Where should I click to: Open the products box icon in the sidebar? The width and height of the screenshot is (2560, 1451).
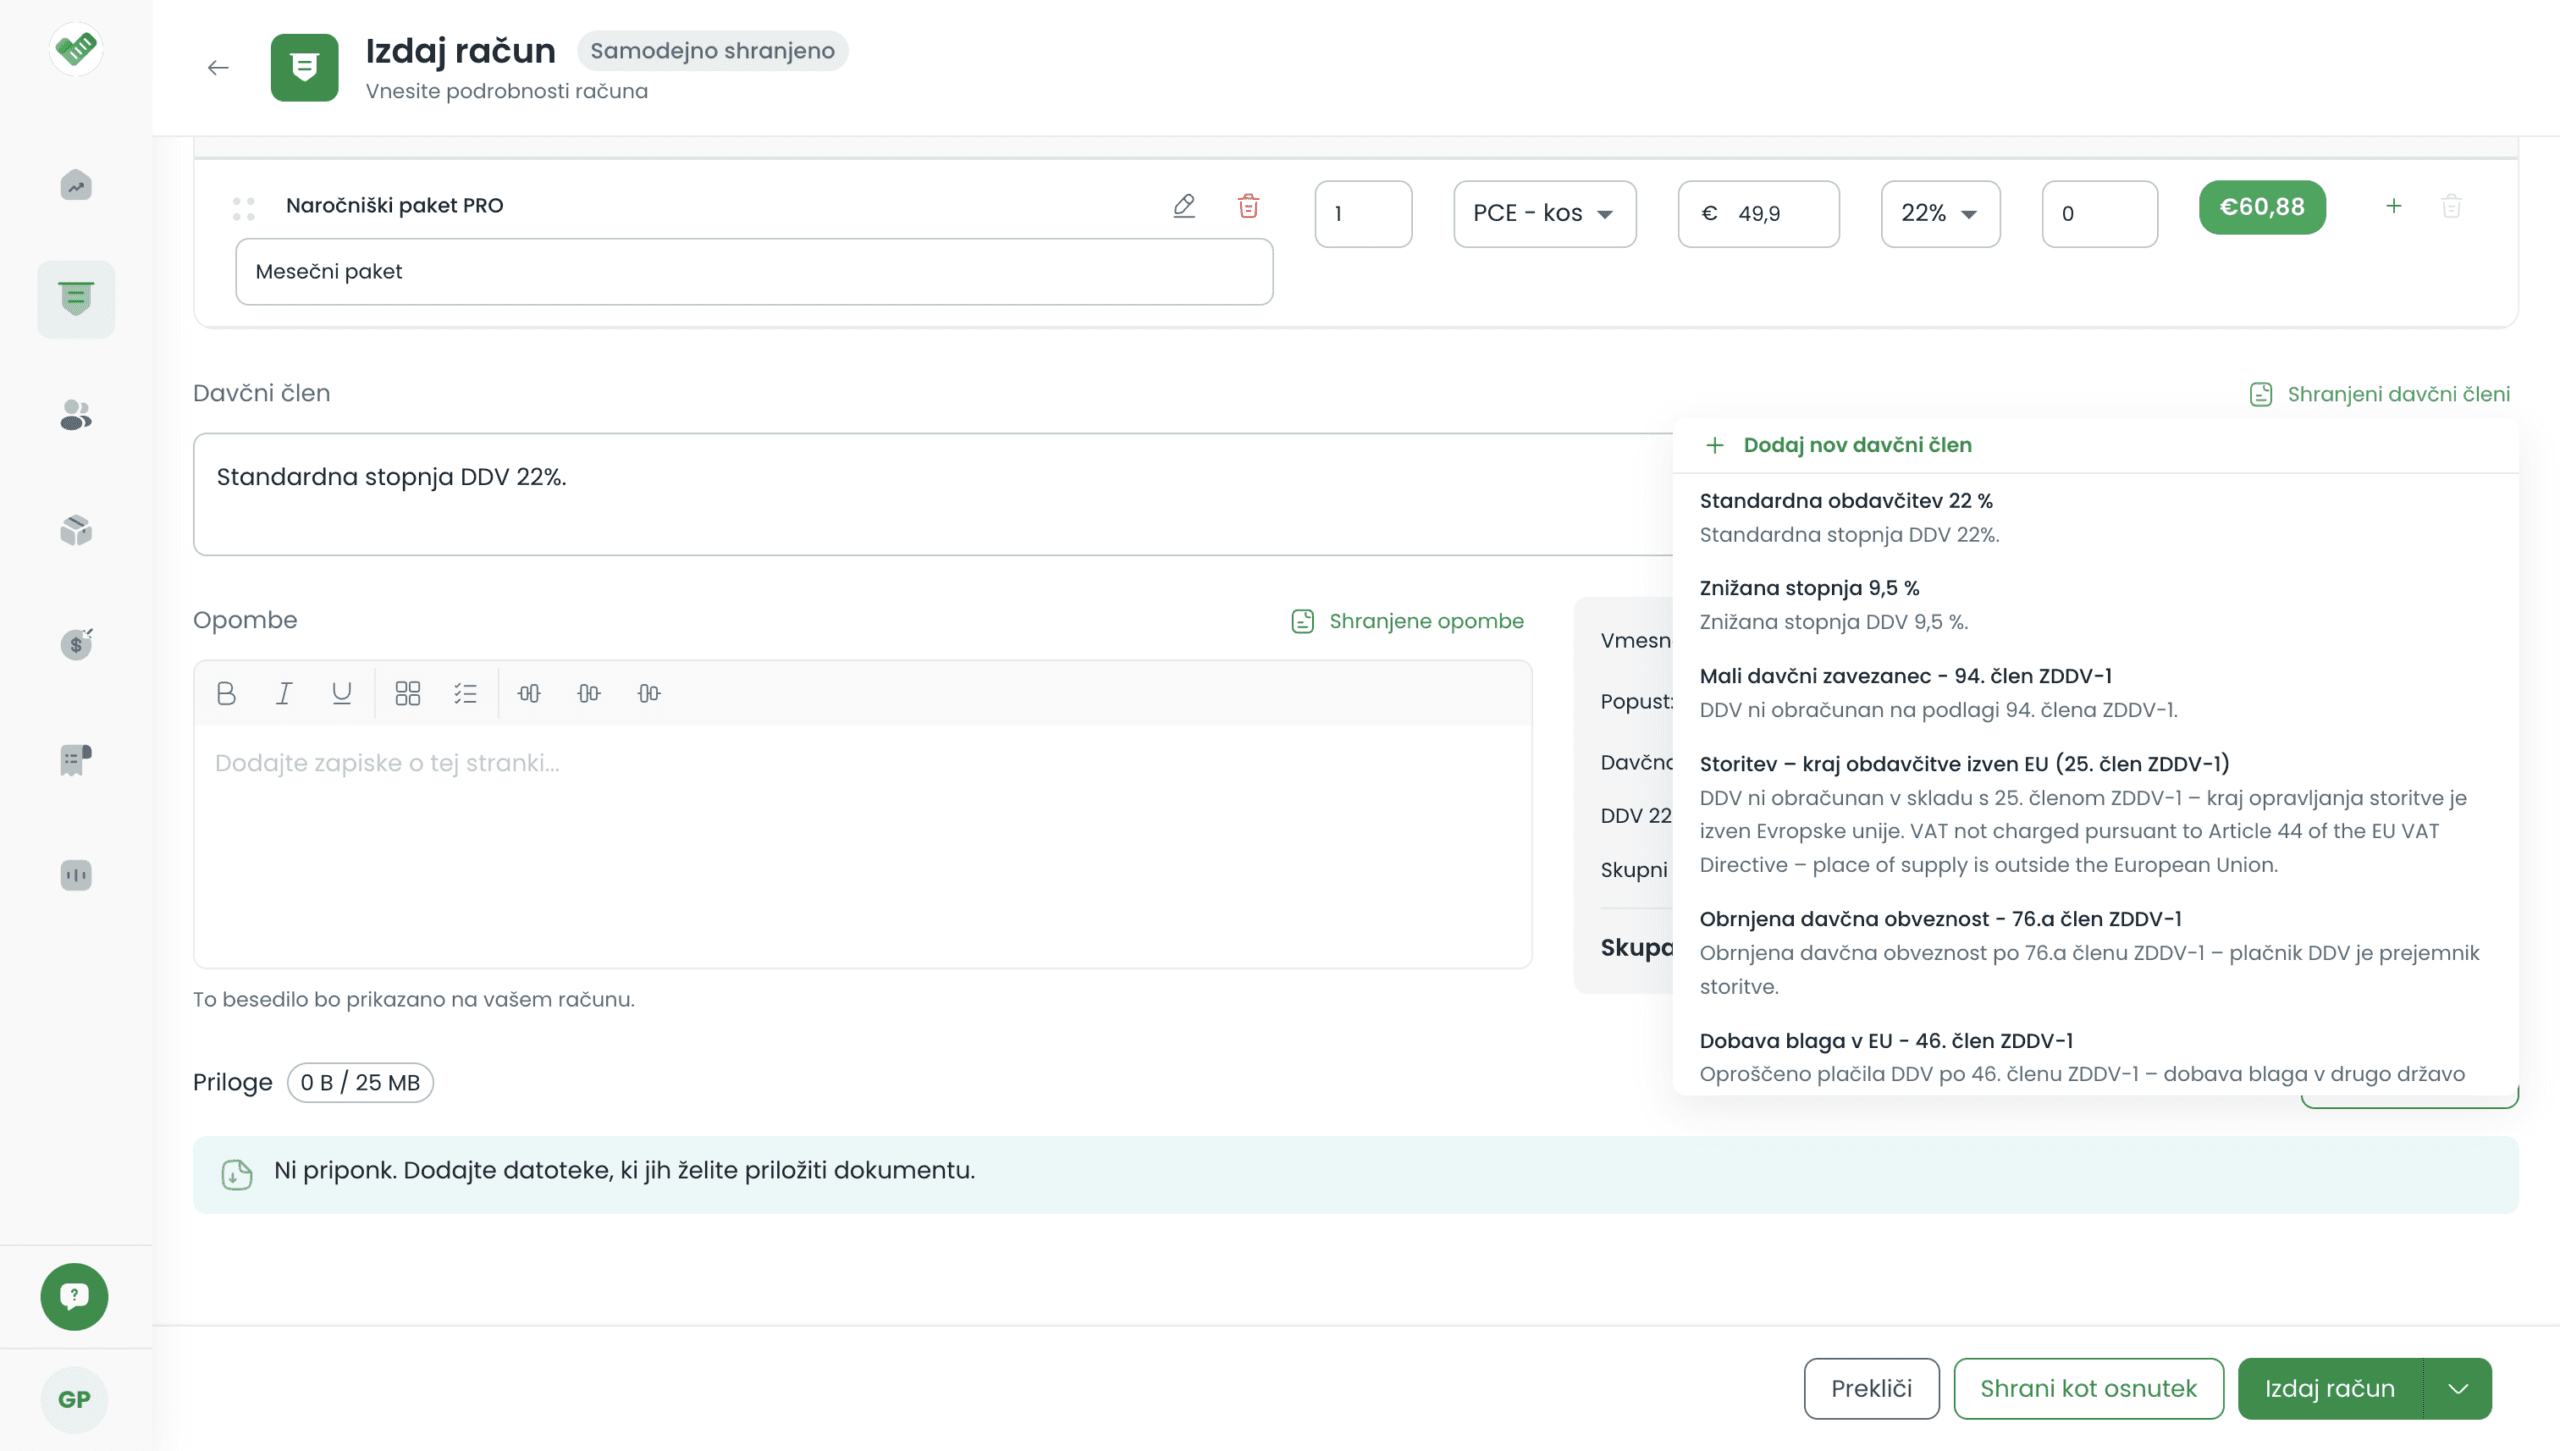pos(76,530)
